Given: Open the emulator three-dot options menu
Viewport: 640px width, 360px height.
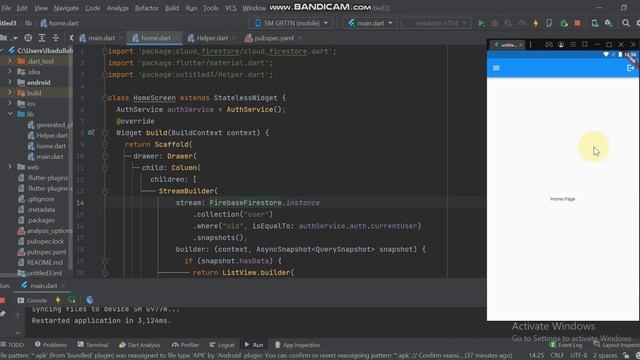Looking at the screenshot, I should pos(530,44).
